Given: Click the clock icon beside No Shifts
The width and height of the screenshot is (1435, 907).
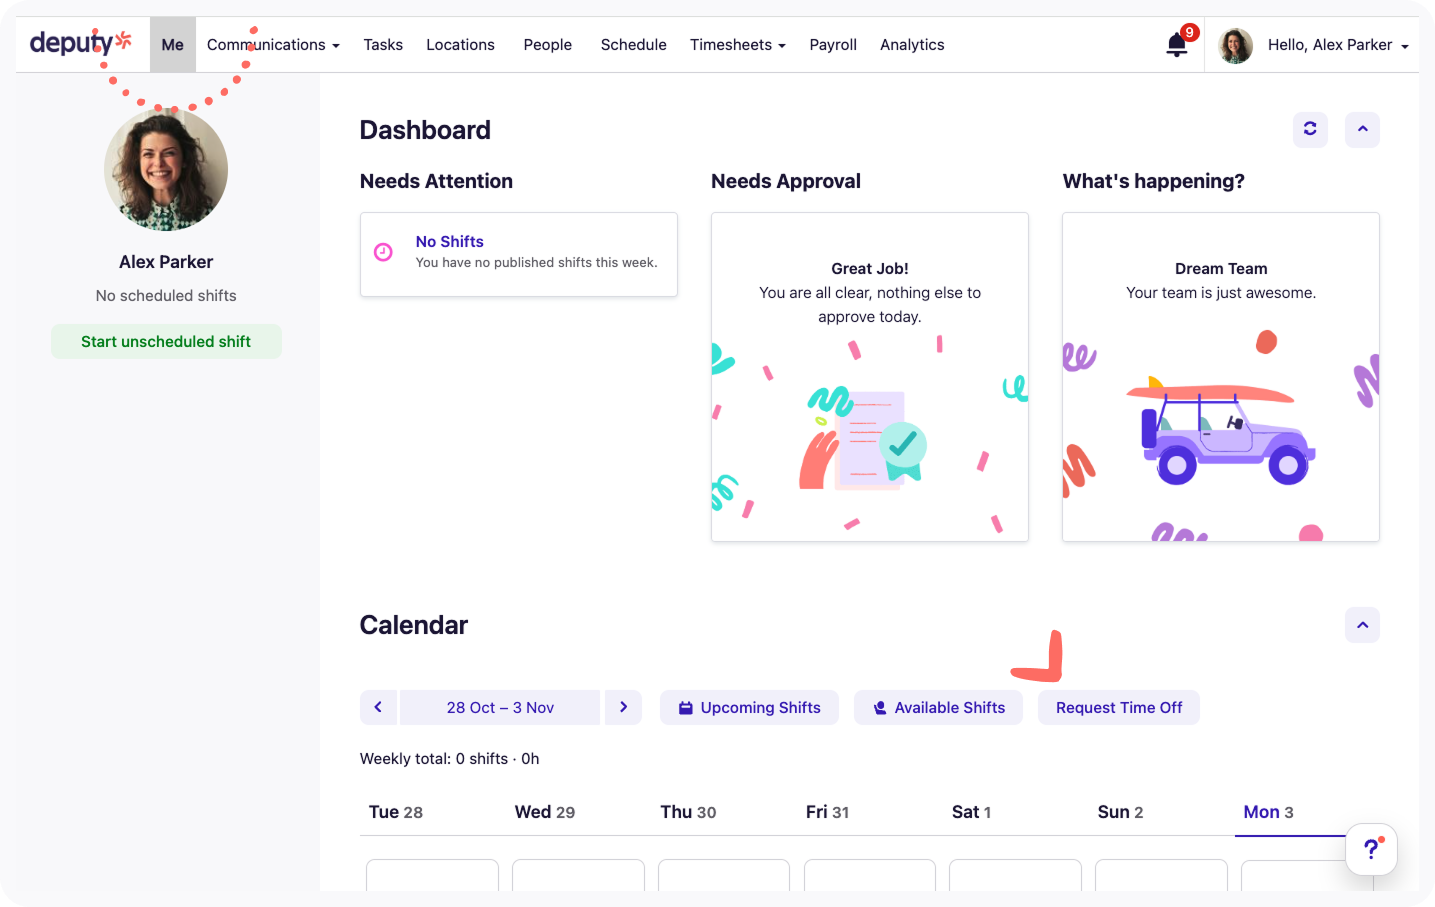Looking at the screenshot, I should (x=383, y=252).
